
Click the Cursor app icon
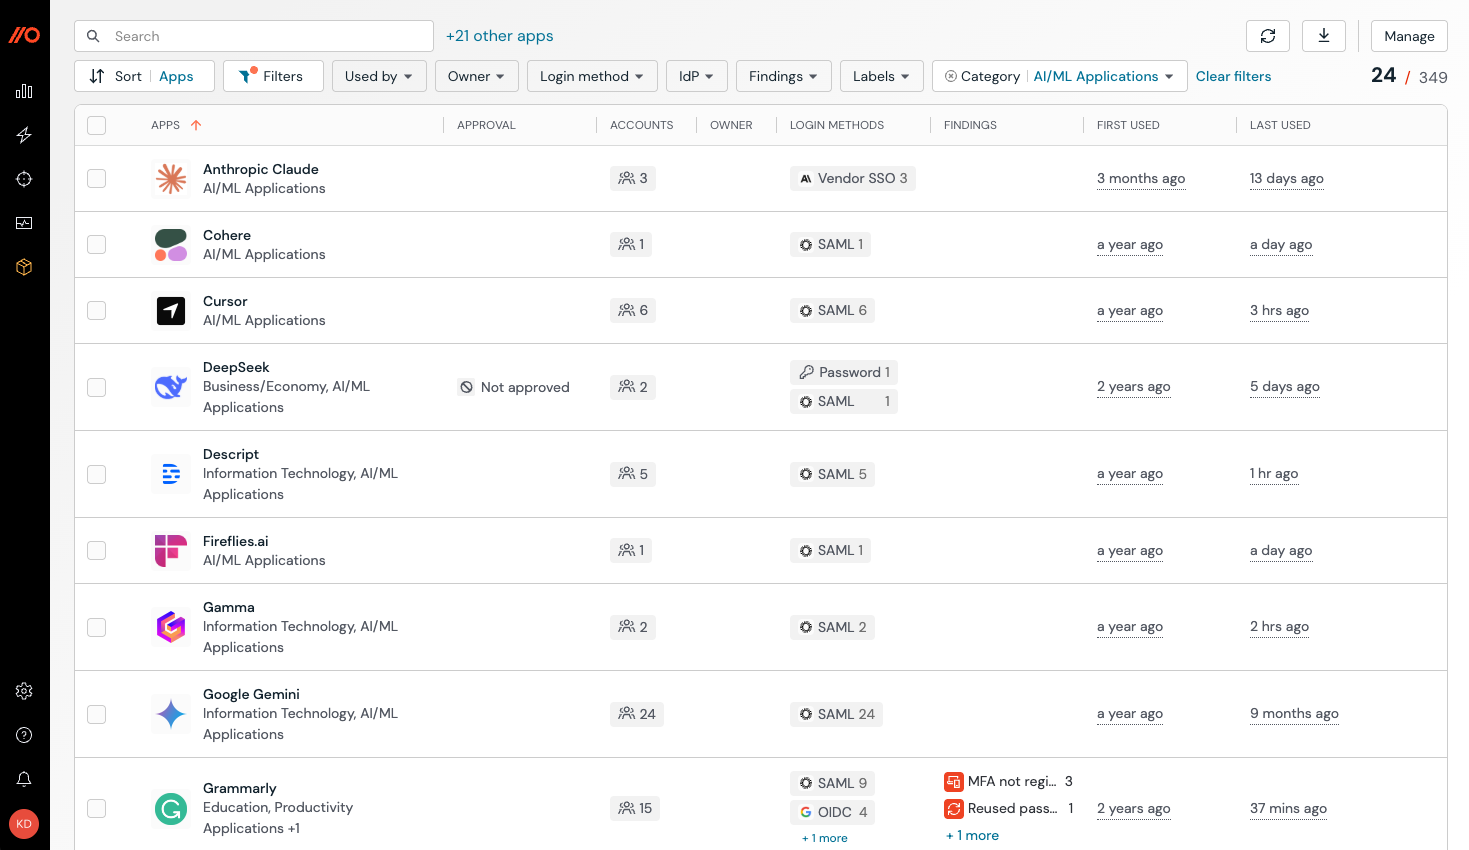[x=171, y=310]
